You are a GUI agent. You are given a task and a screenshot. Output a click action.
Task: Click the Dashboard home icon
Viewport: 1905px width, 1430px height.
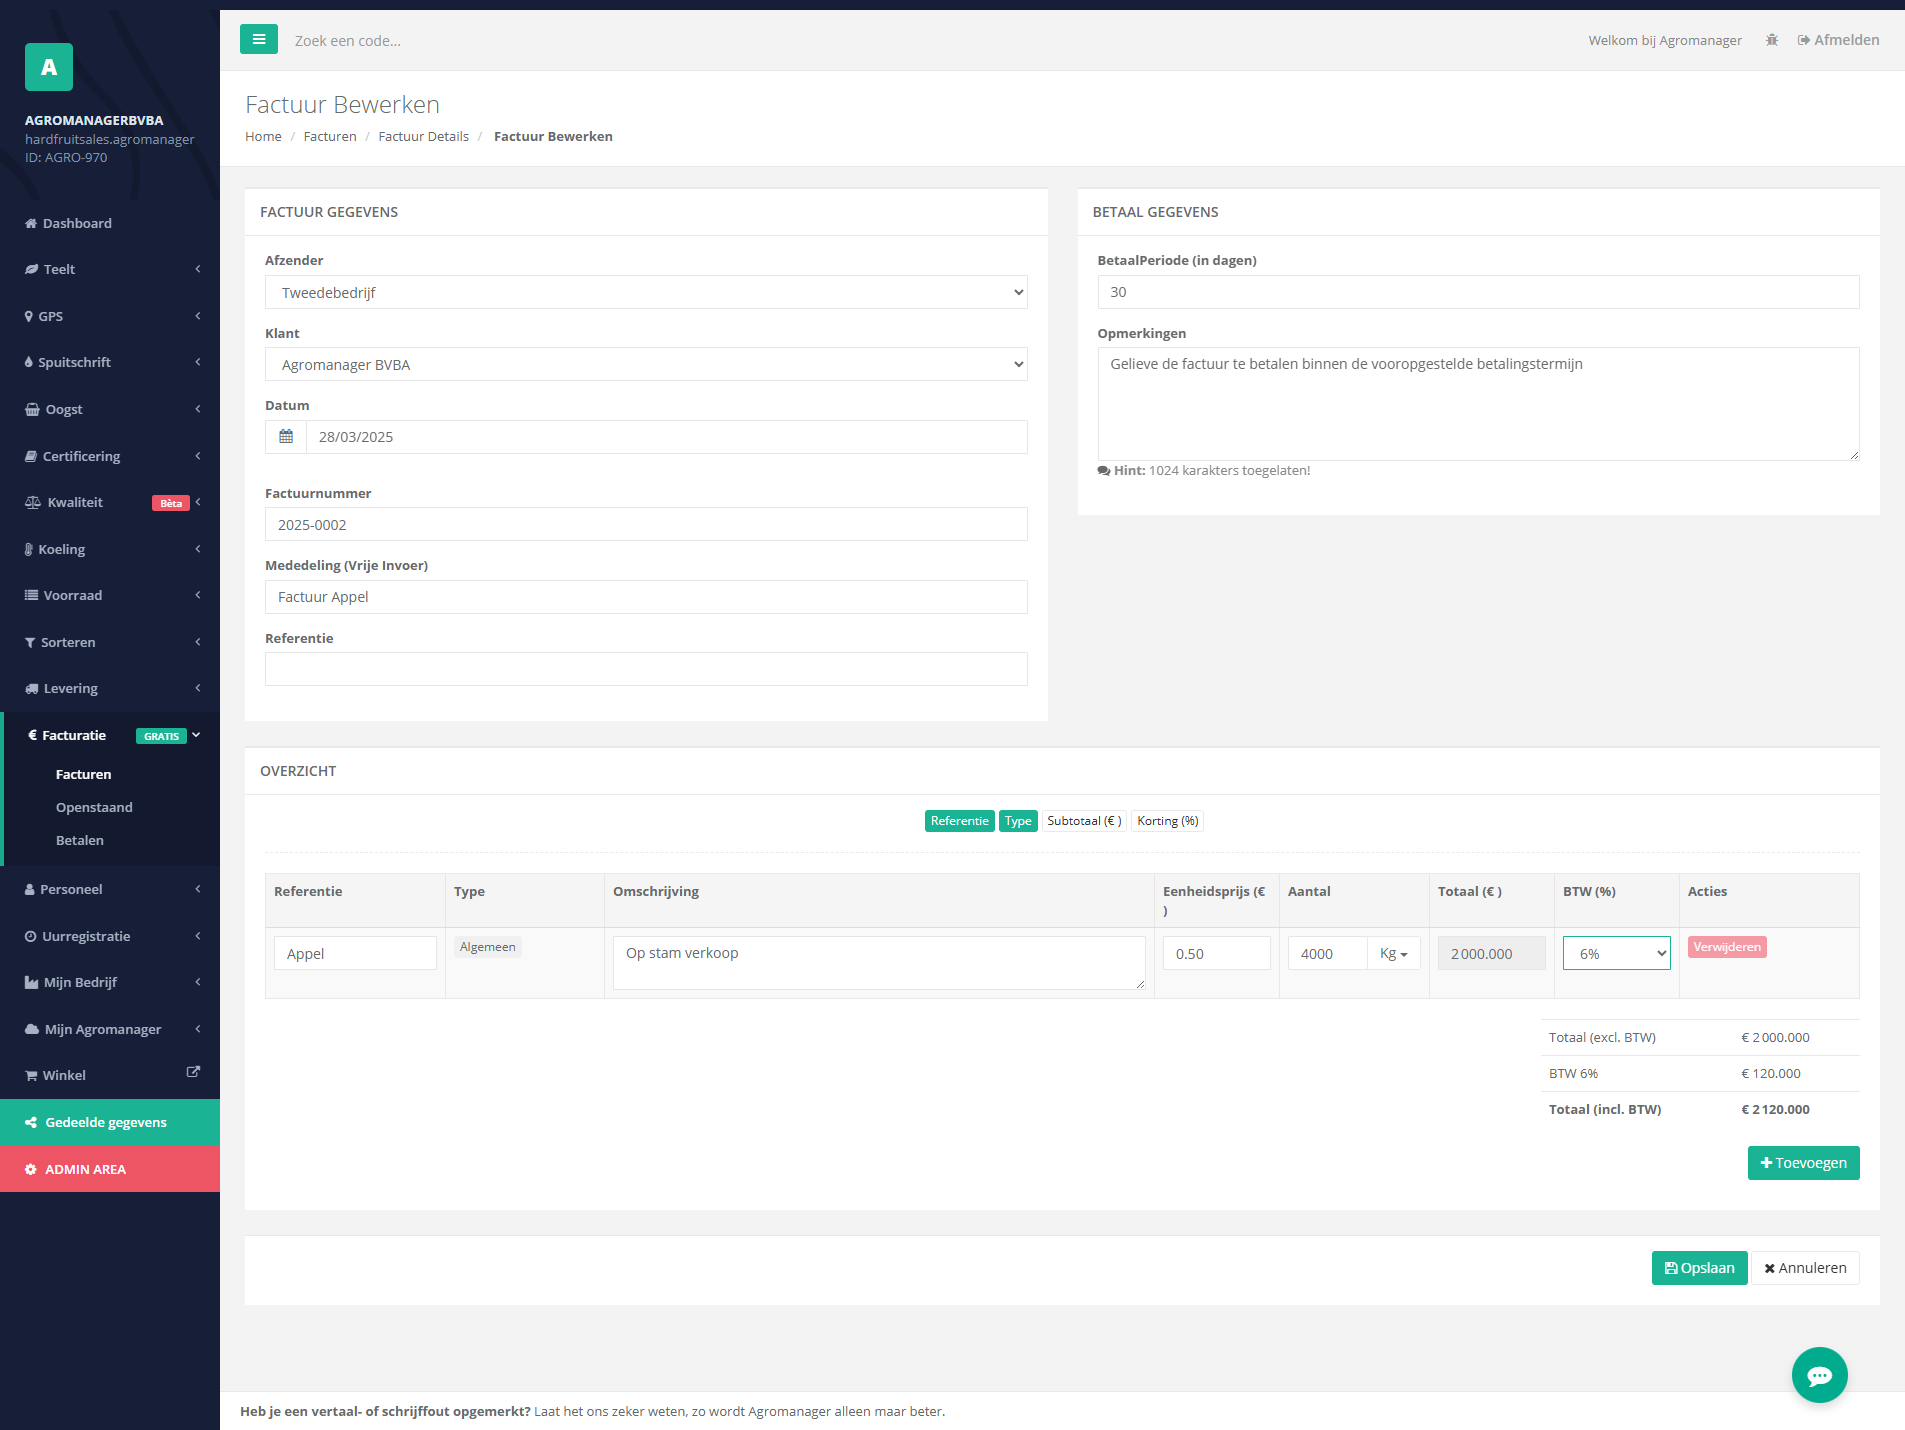click(31, 223)
